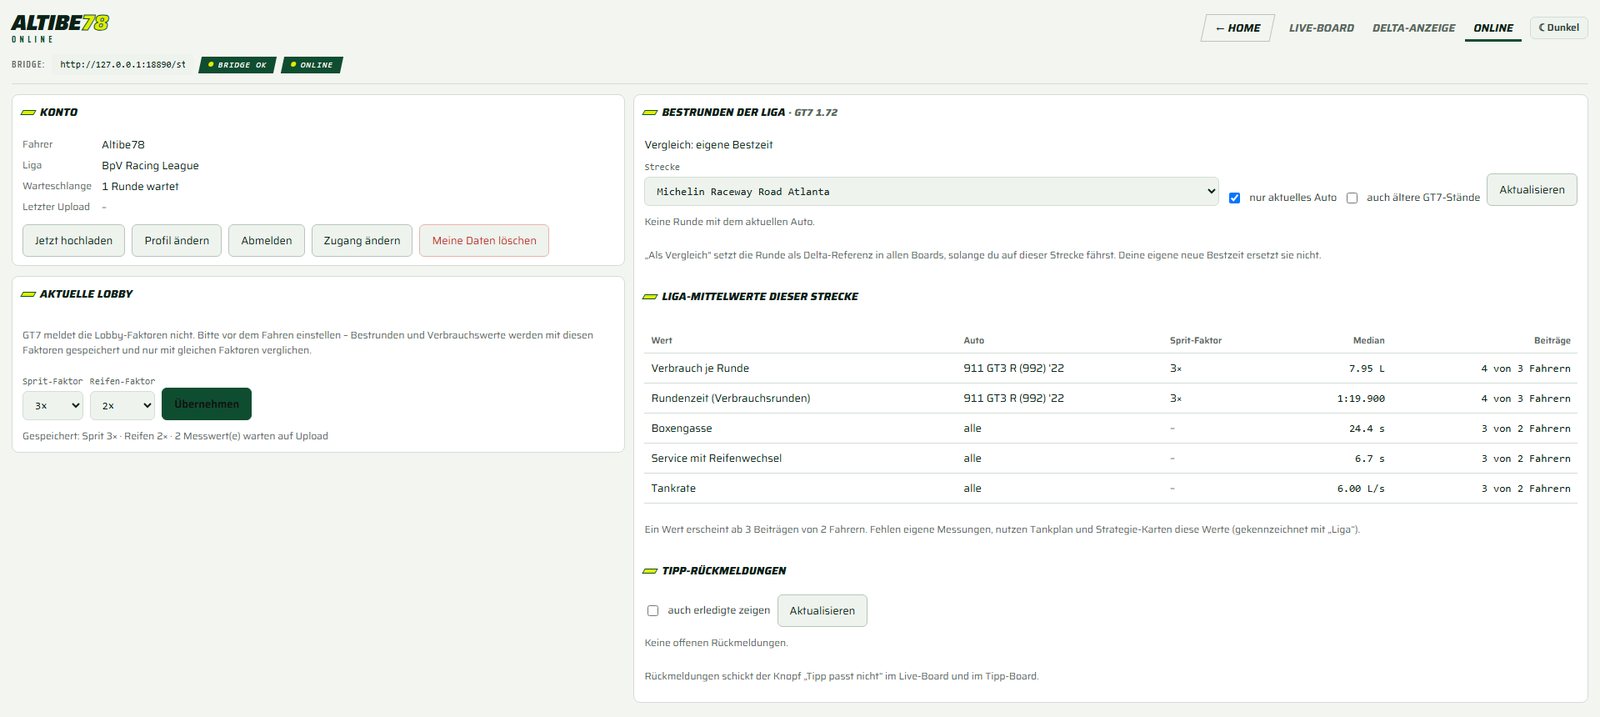Open the Delta-Anzeige tab
This screenshot has height=717, width=1600.
[1413, 28]
